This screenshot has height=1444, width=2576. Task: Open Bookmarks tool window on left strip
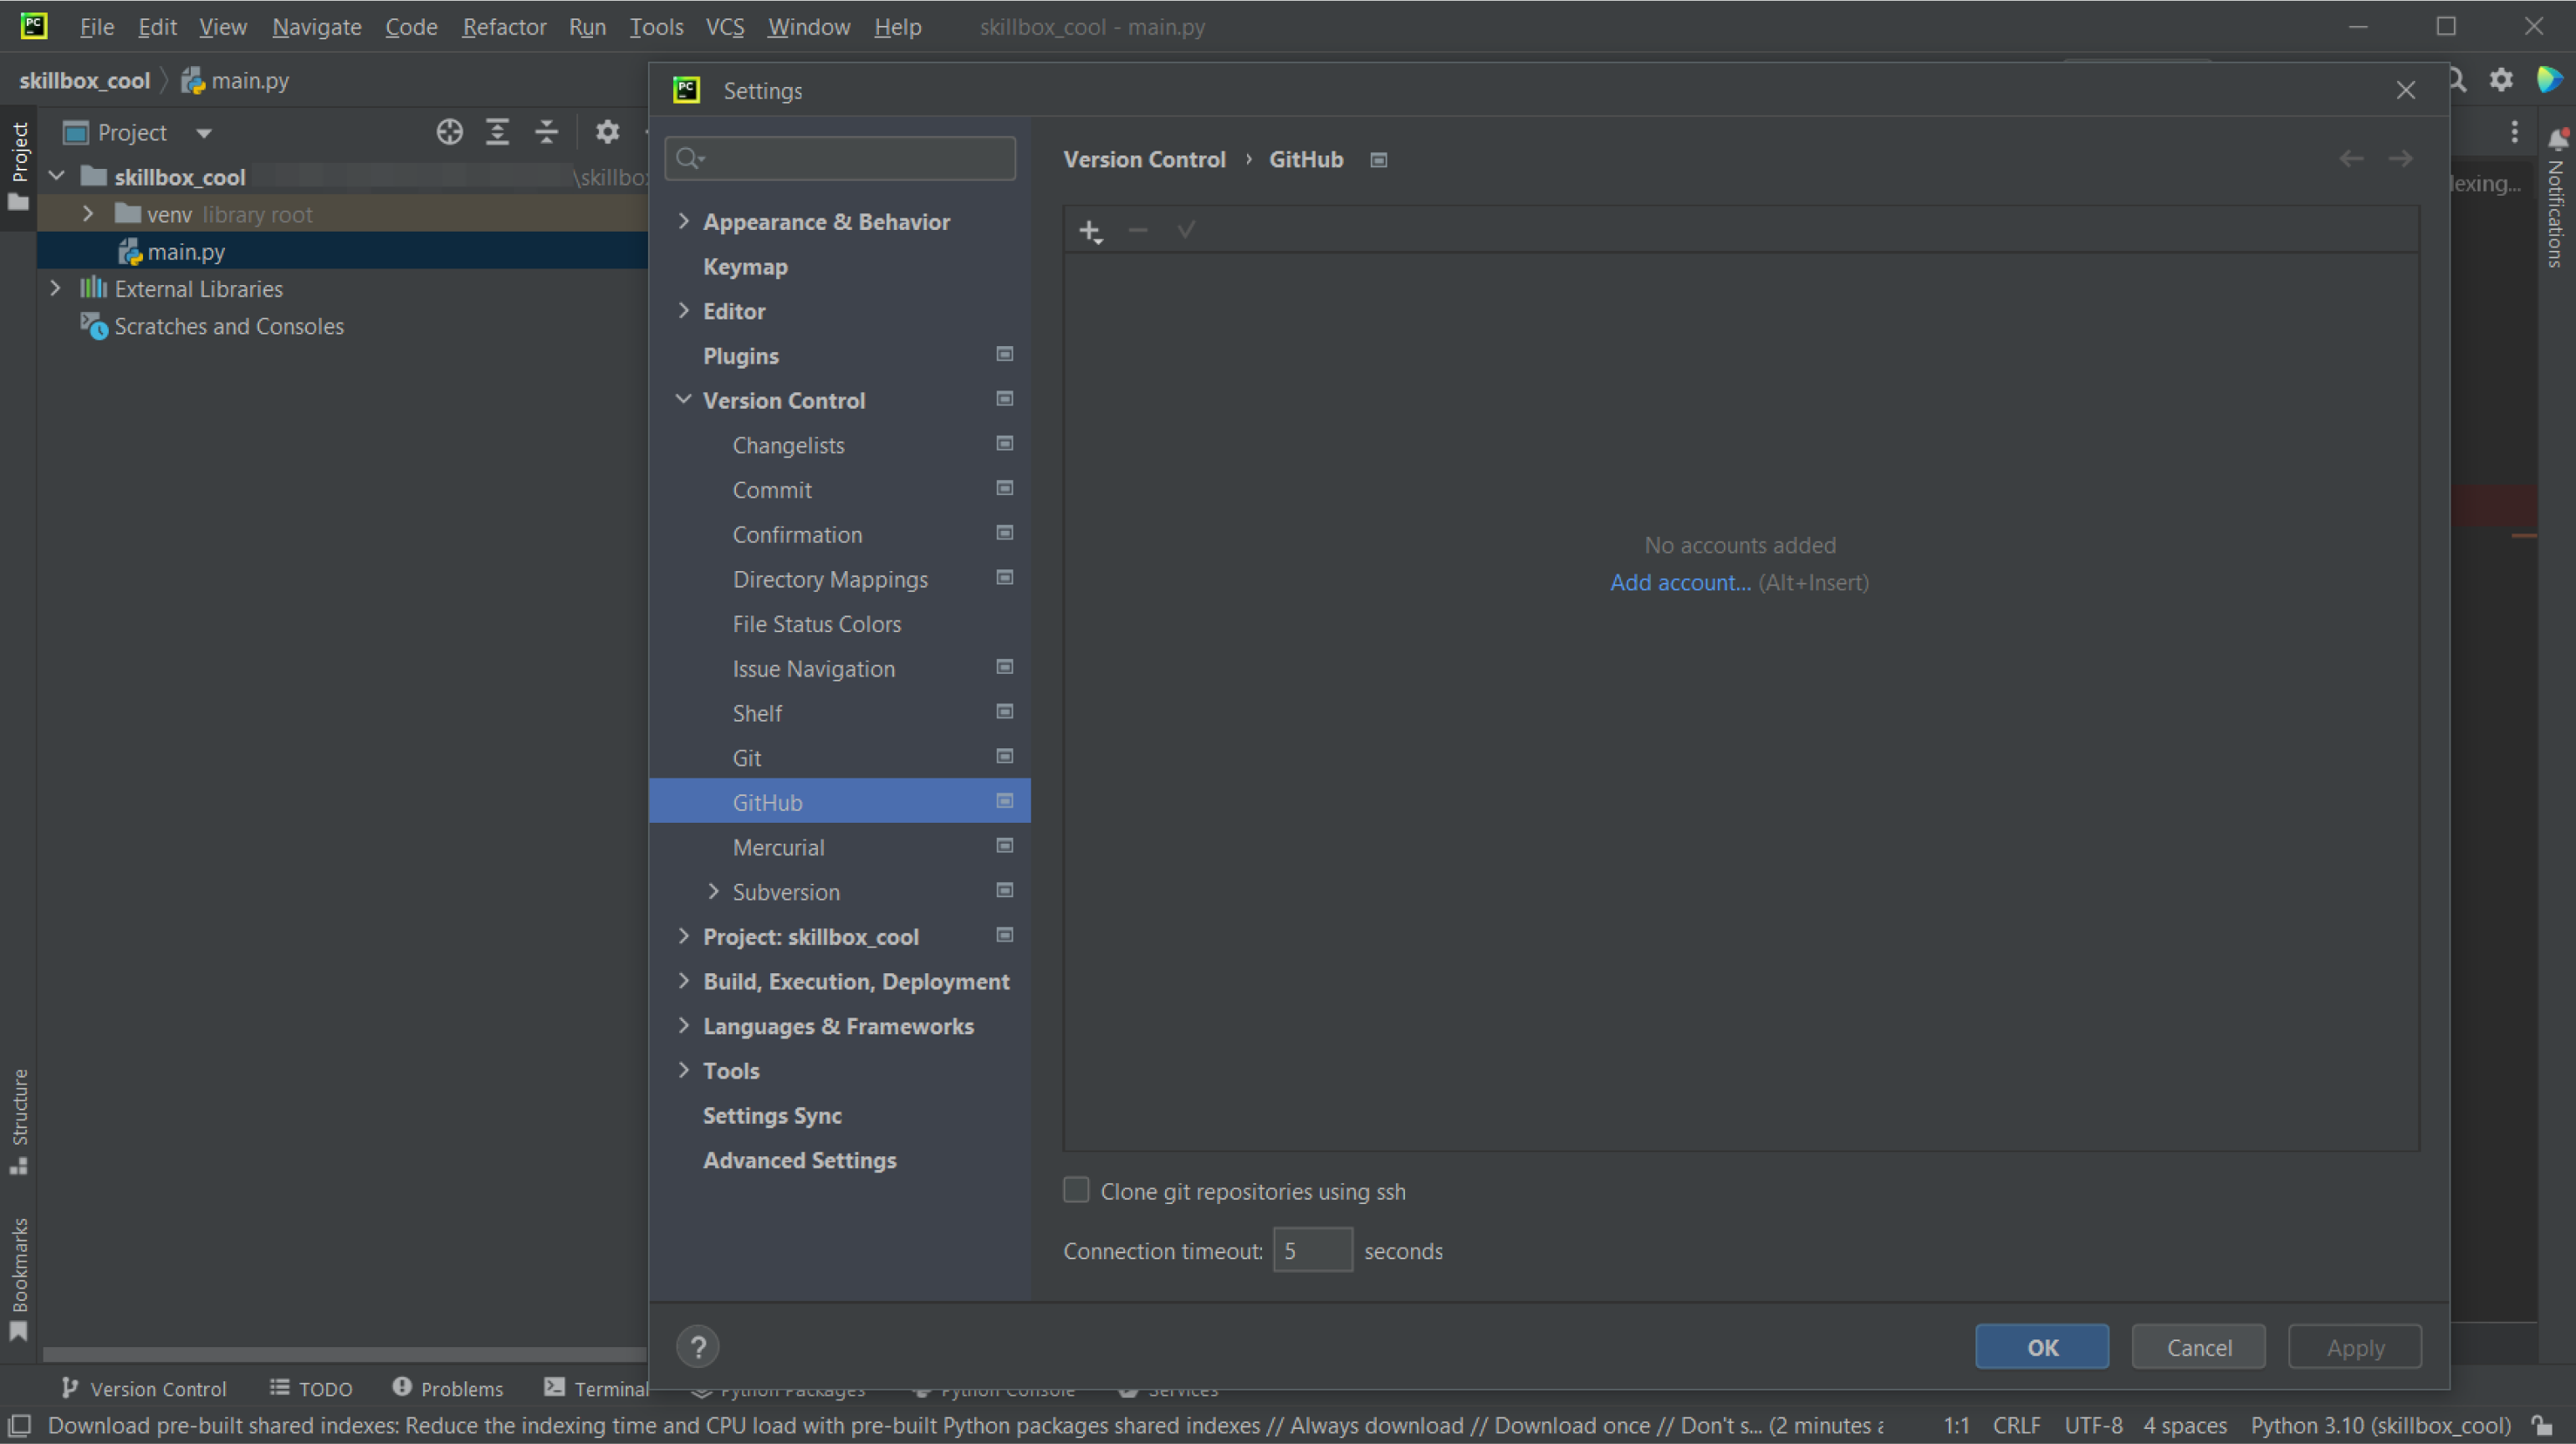18,1278
